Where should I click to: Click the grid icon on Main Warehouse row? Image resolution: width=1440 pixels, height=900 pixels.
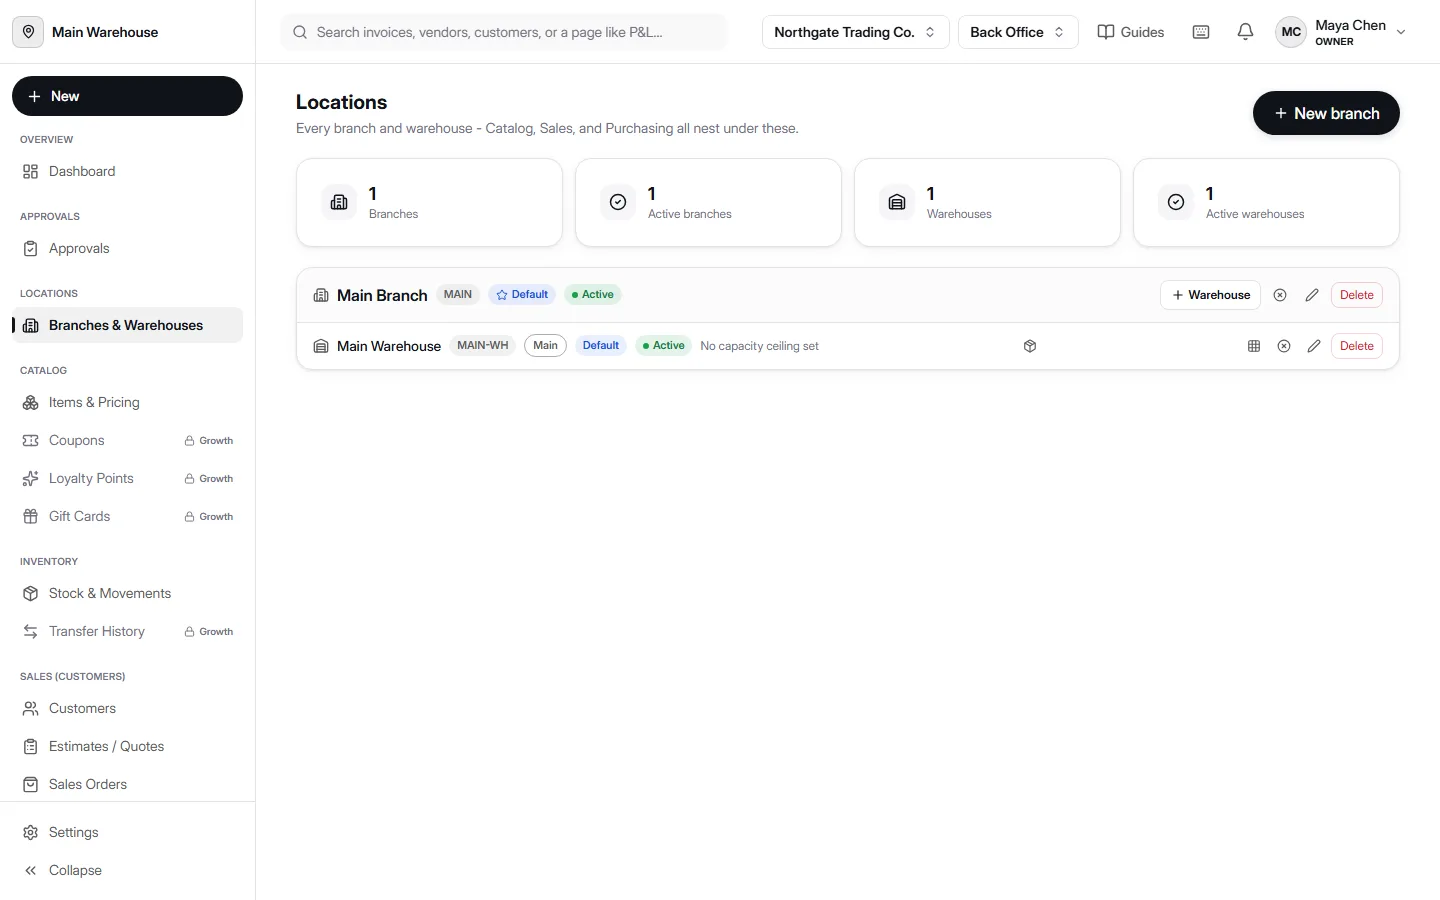point(1254,346)
